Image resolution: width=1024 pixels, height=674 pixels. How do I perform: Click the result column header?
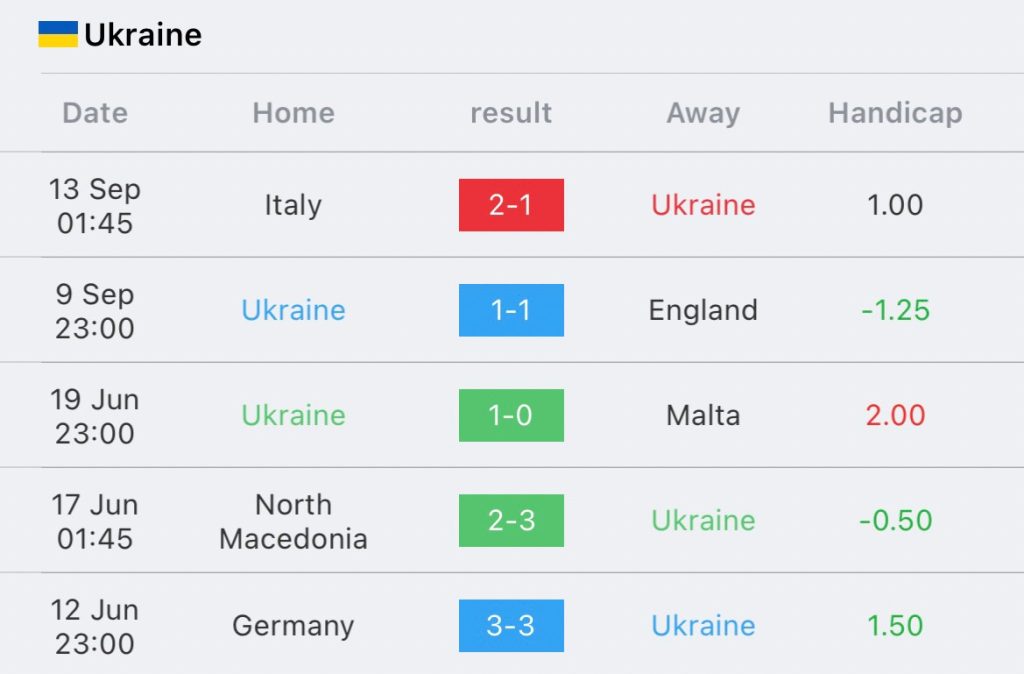511,113
